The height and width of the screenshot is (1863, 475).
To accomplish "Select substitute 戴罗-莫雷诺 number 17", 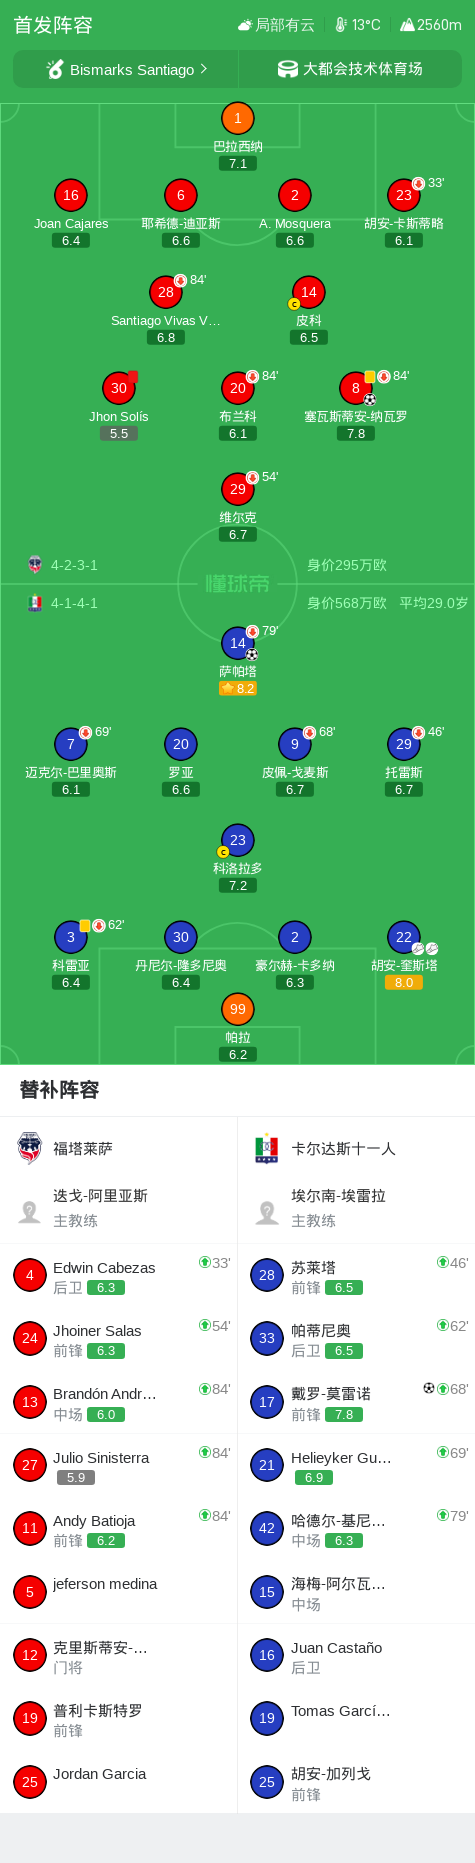I will [356, 1402].
